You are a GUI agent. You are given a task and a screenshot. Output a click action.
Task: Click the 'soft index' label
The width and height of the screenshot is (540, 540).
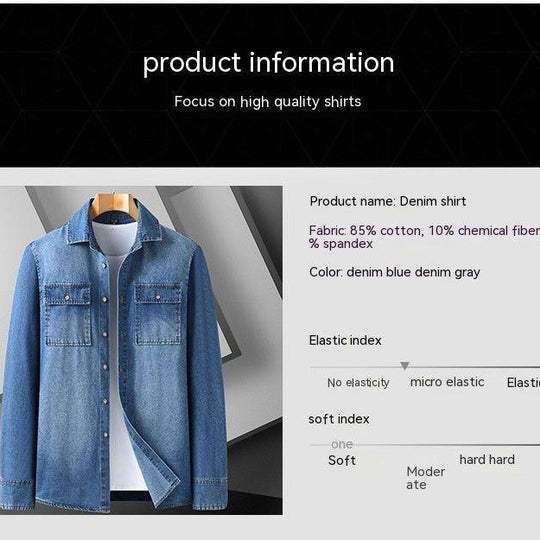[339, 419]
